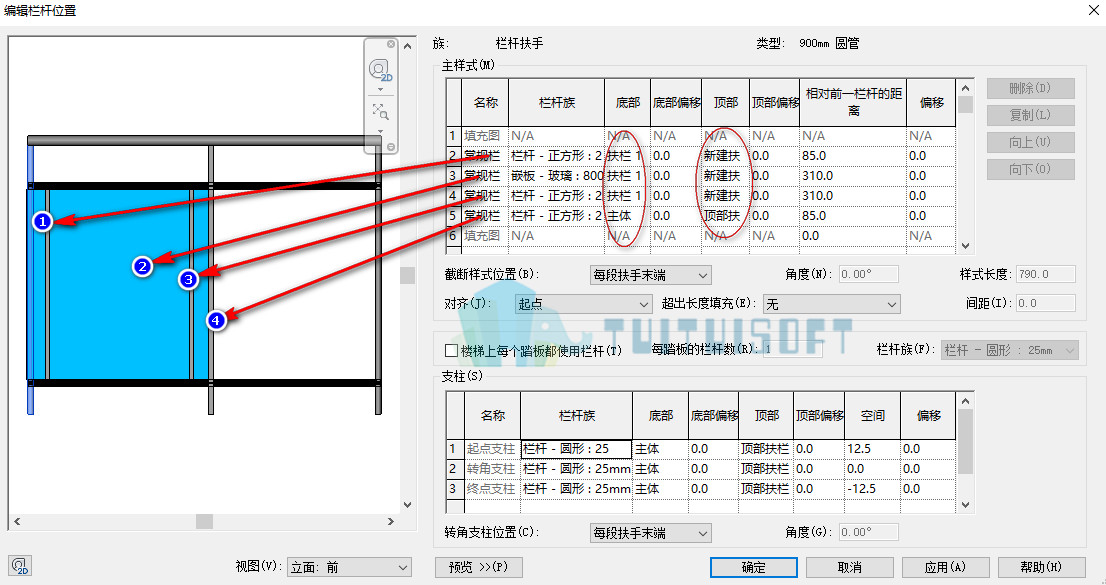The image size is (1106, 585).
Task: Click the 角度(N) input field
Action: coord(868,274)
